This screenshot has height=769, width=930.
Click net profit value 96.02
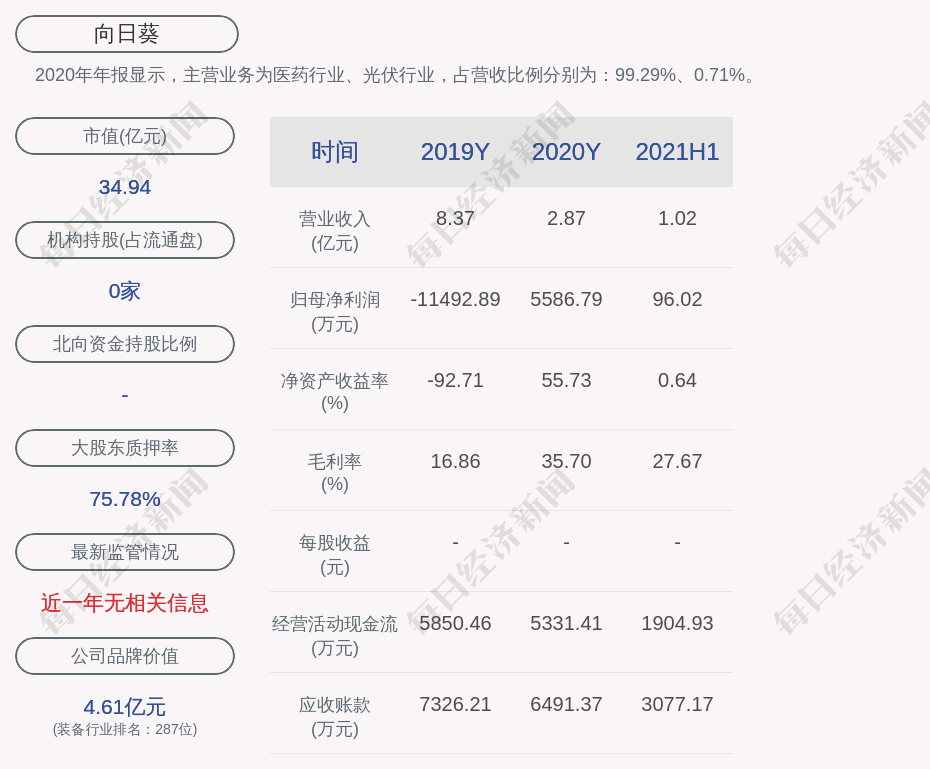pos(677,299)
